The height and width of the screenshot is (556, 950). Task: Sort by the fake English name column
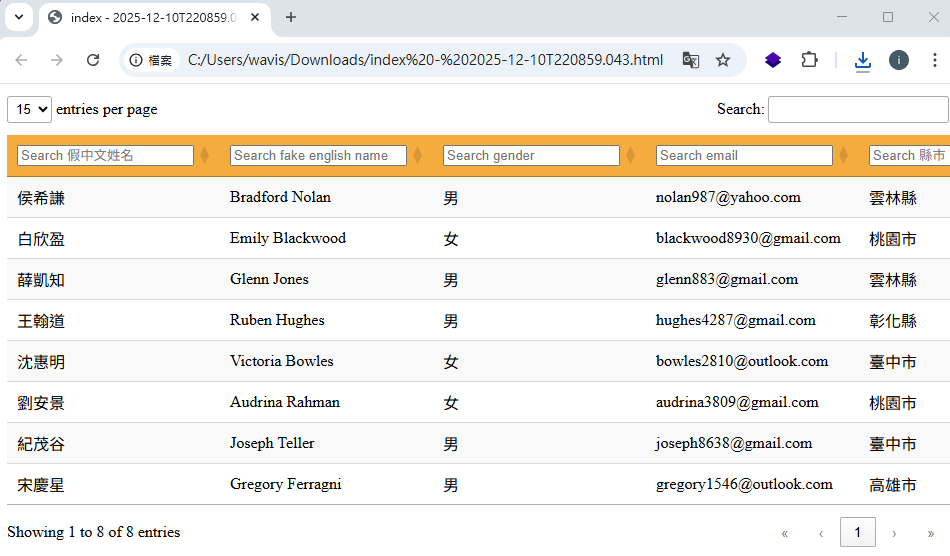pos(418,156)
